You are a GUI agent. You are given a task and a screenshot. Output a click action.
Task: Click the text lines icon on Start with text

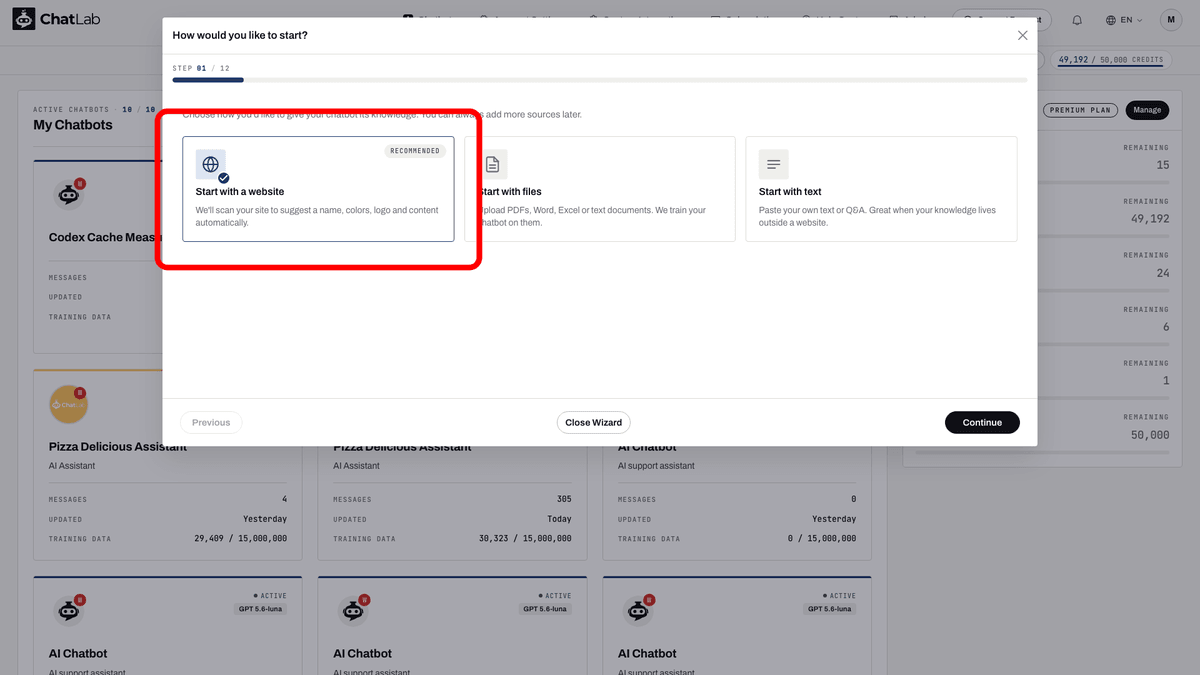coord(773,164)
